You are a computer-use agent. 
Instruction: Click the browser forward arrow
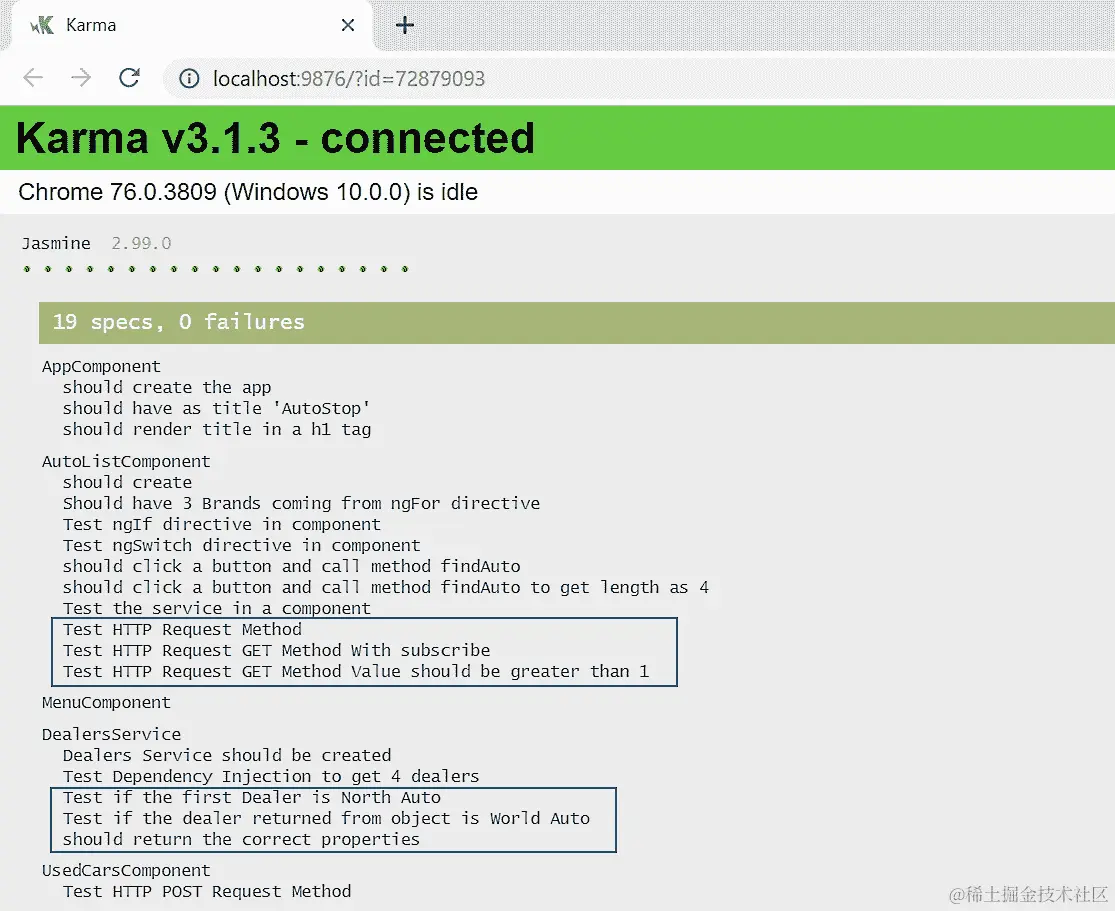coord(81,78)
